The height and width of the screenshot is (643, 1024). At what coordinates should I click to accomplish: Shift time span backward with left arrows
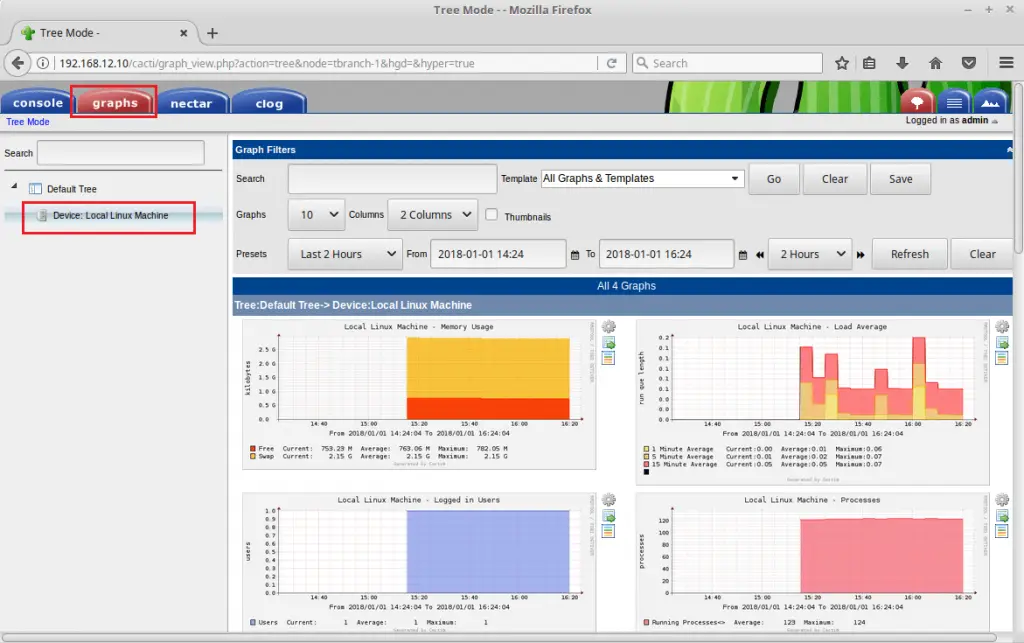[x=760, y=255]
